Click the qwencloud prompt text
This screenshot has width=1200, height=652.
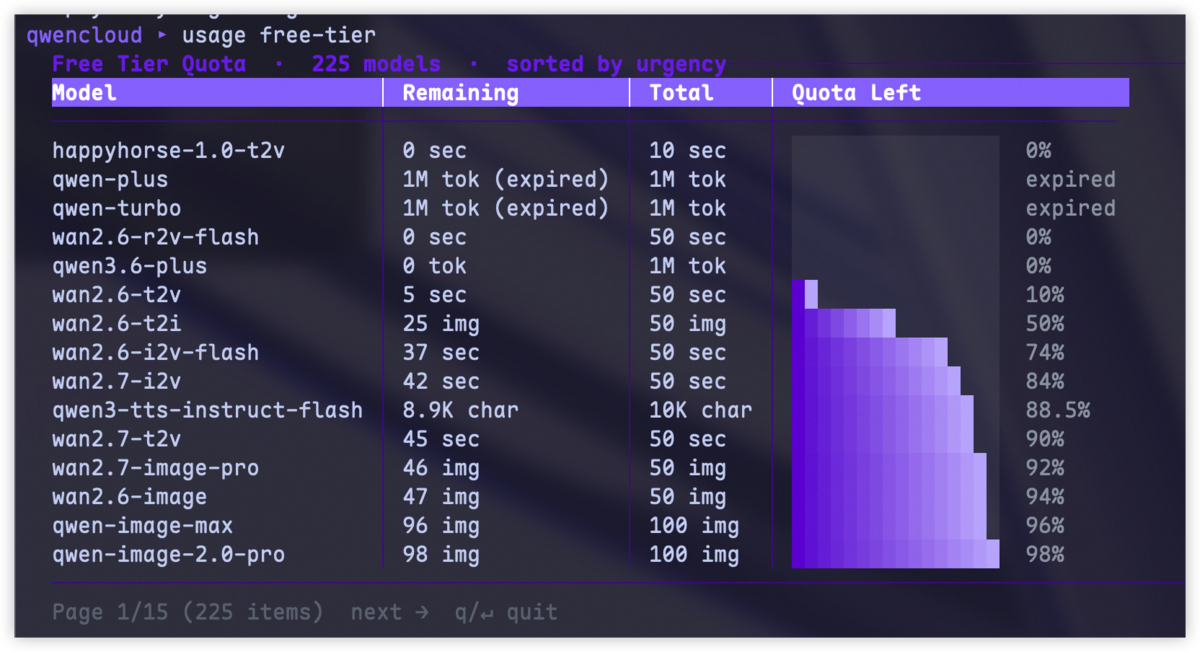pyautogui.click(x=86, y=36)
